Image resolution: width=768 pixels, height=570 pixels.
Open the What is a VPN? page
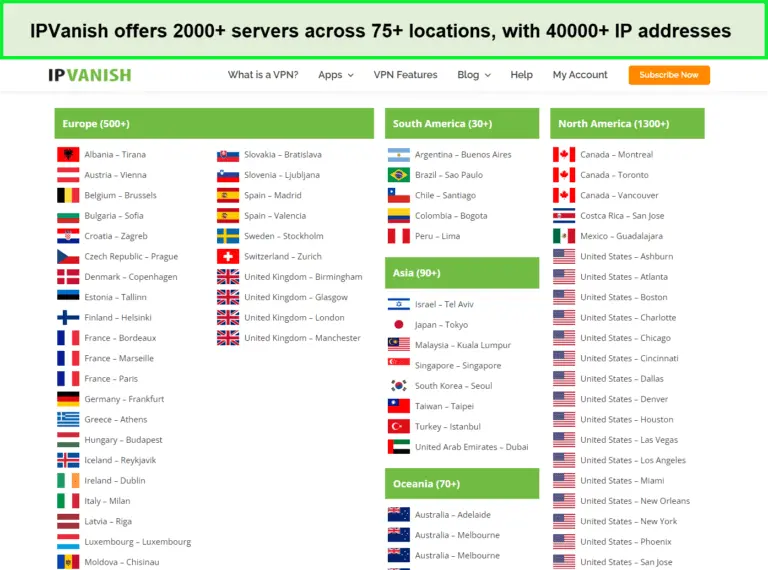point(263,75)
